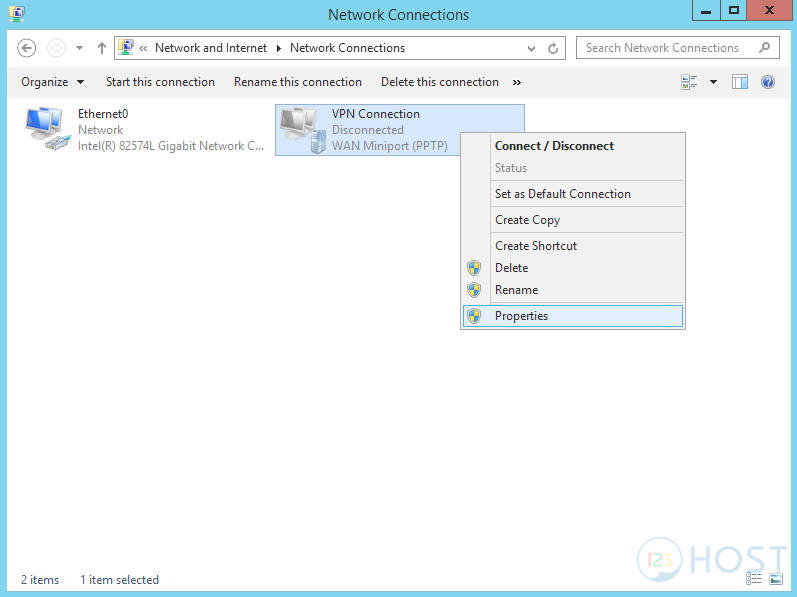Click the Ethernet0 name text
The width and height of the screenshot is (797, 597).
[x=103, y=114]
